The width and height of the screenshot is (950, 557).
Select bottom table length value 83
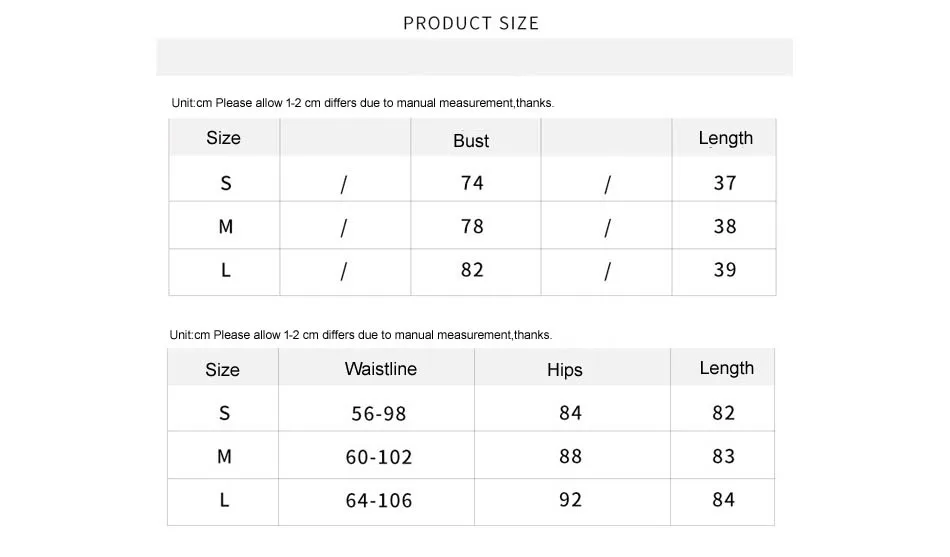click(x=723, y=456)
